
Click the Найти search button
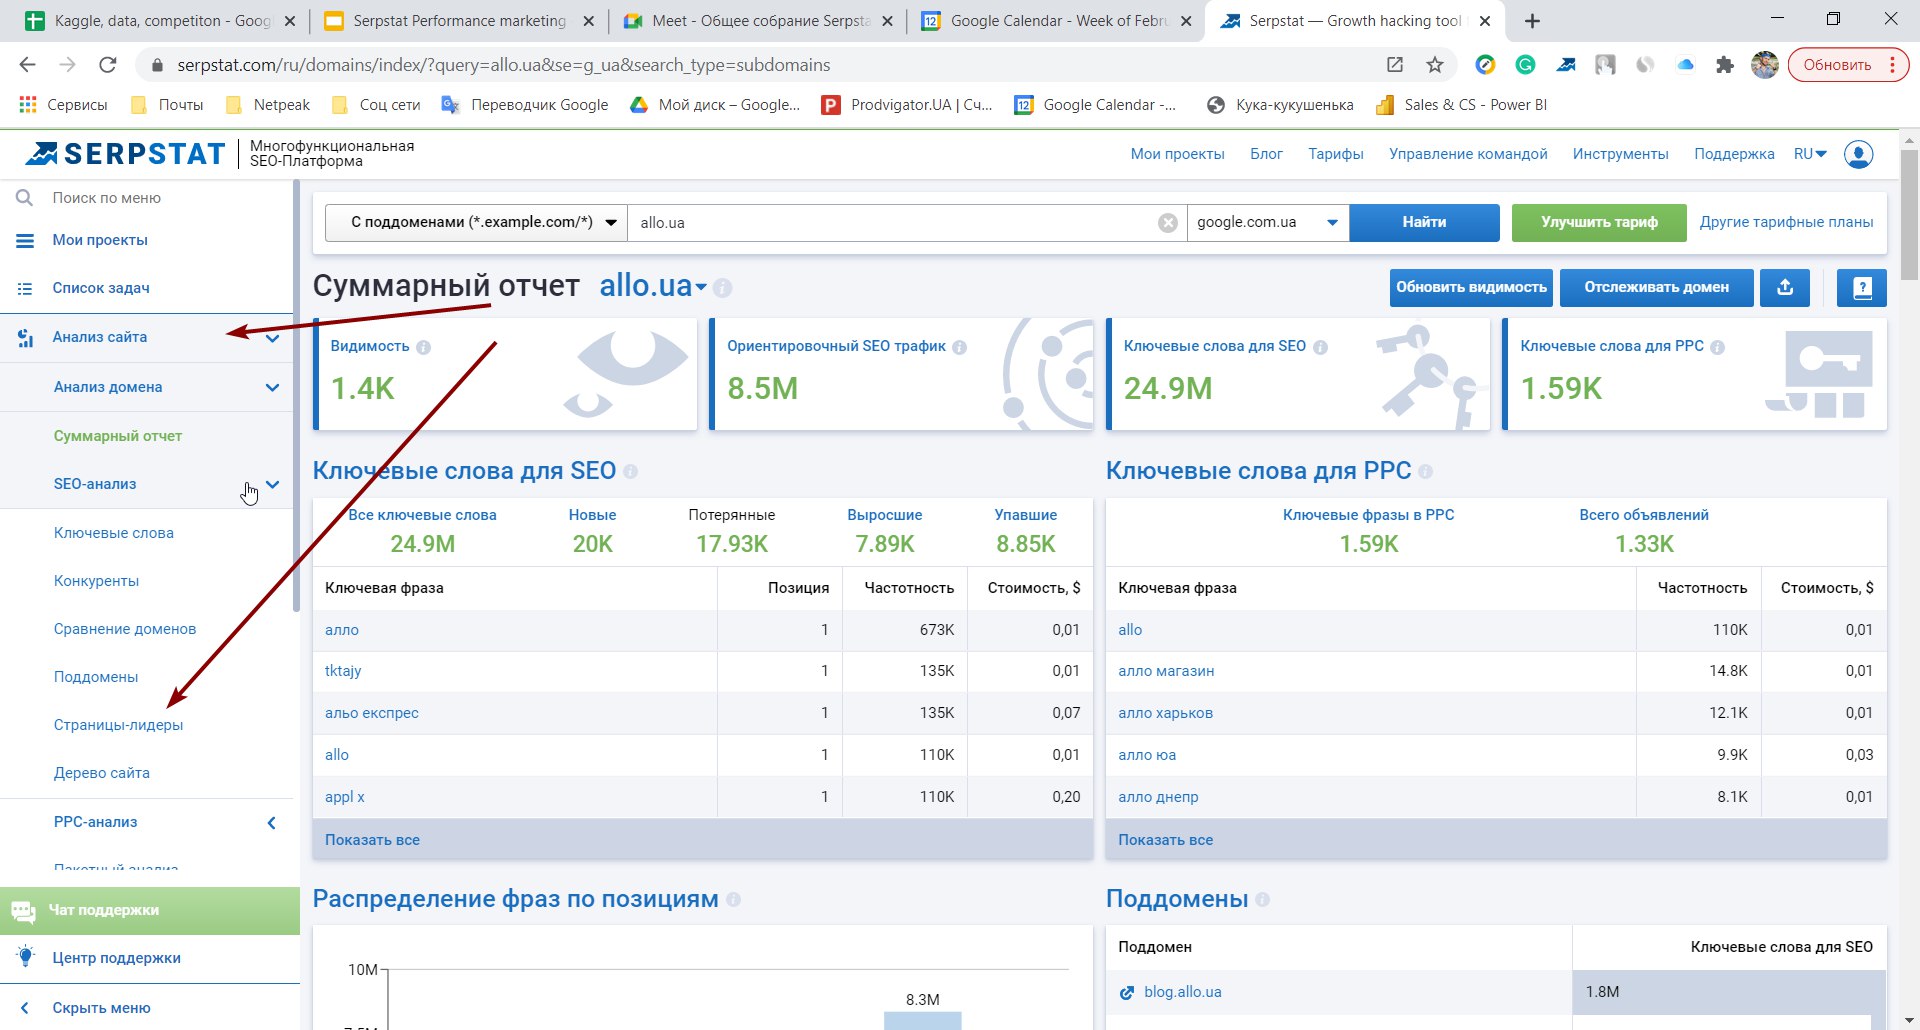[x=1424, y=223]
